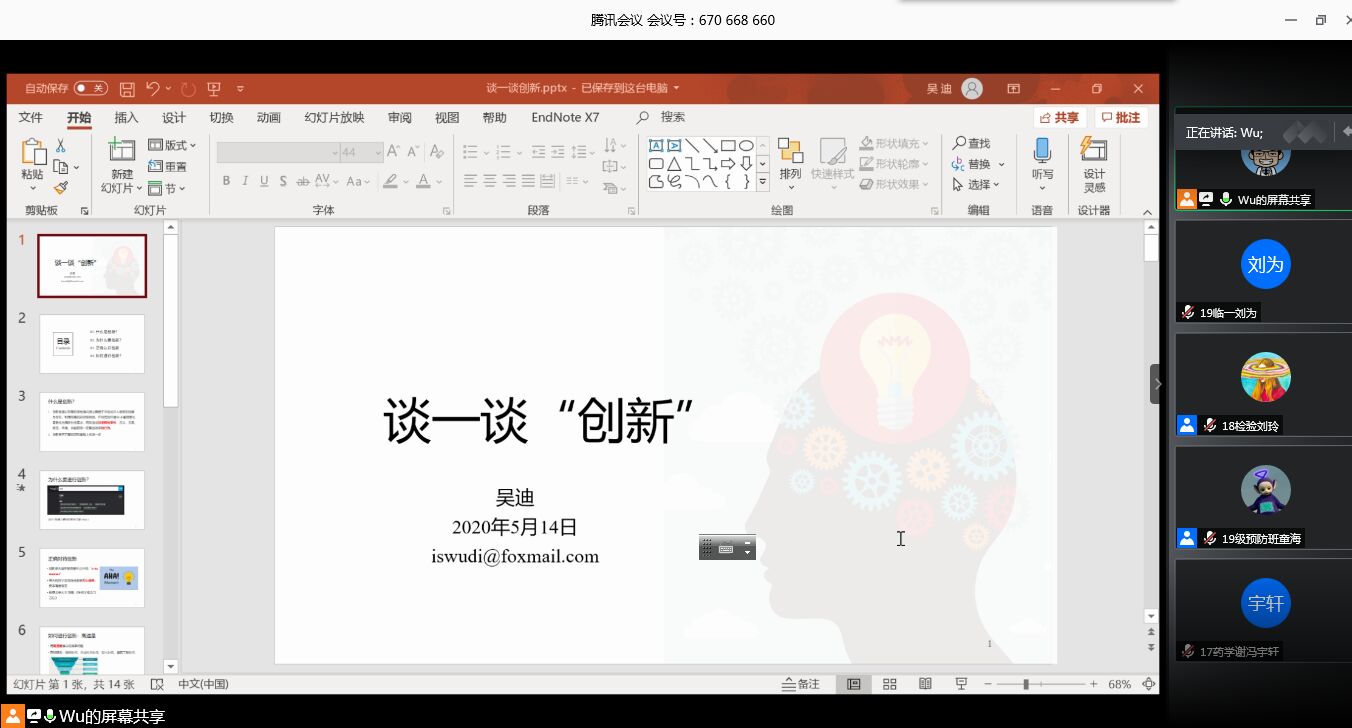The width and height of the screenshot is (1352, 728).
Task: Open the Section (节) dropdown
Action: click(167, 188)
